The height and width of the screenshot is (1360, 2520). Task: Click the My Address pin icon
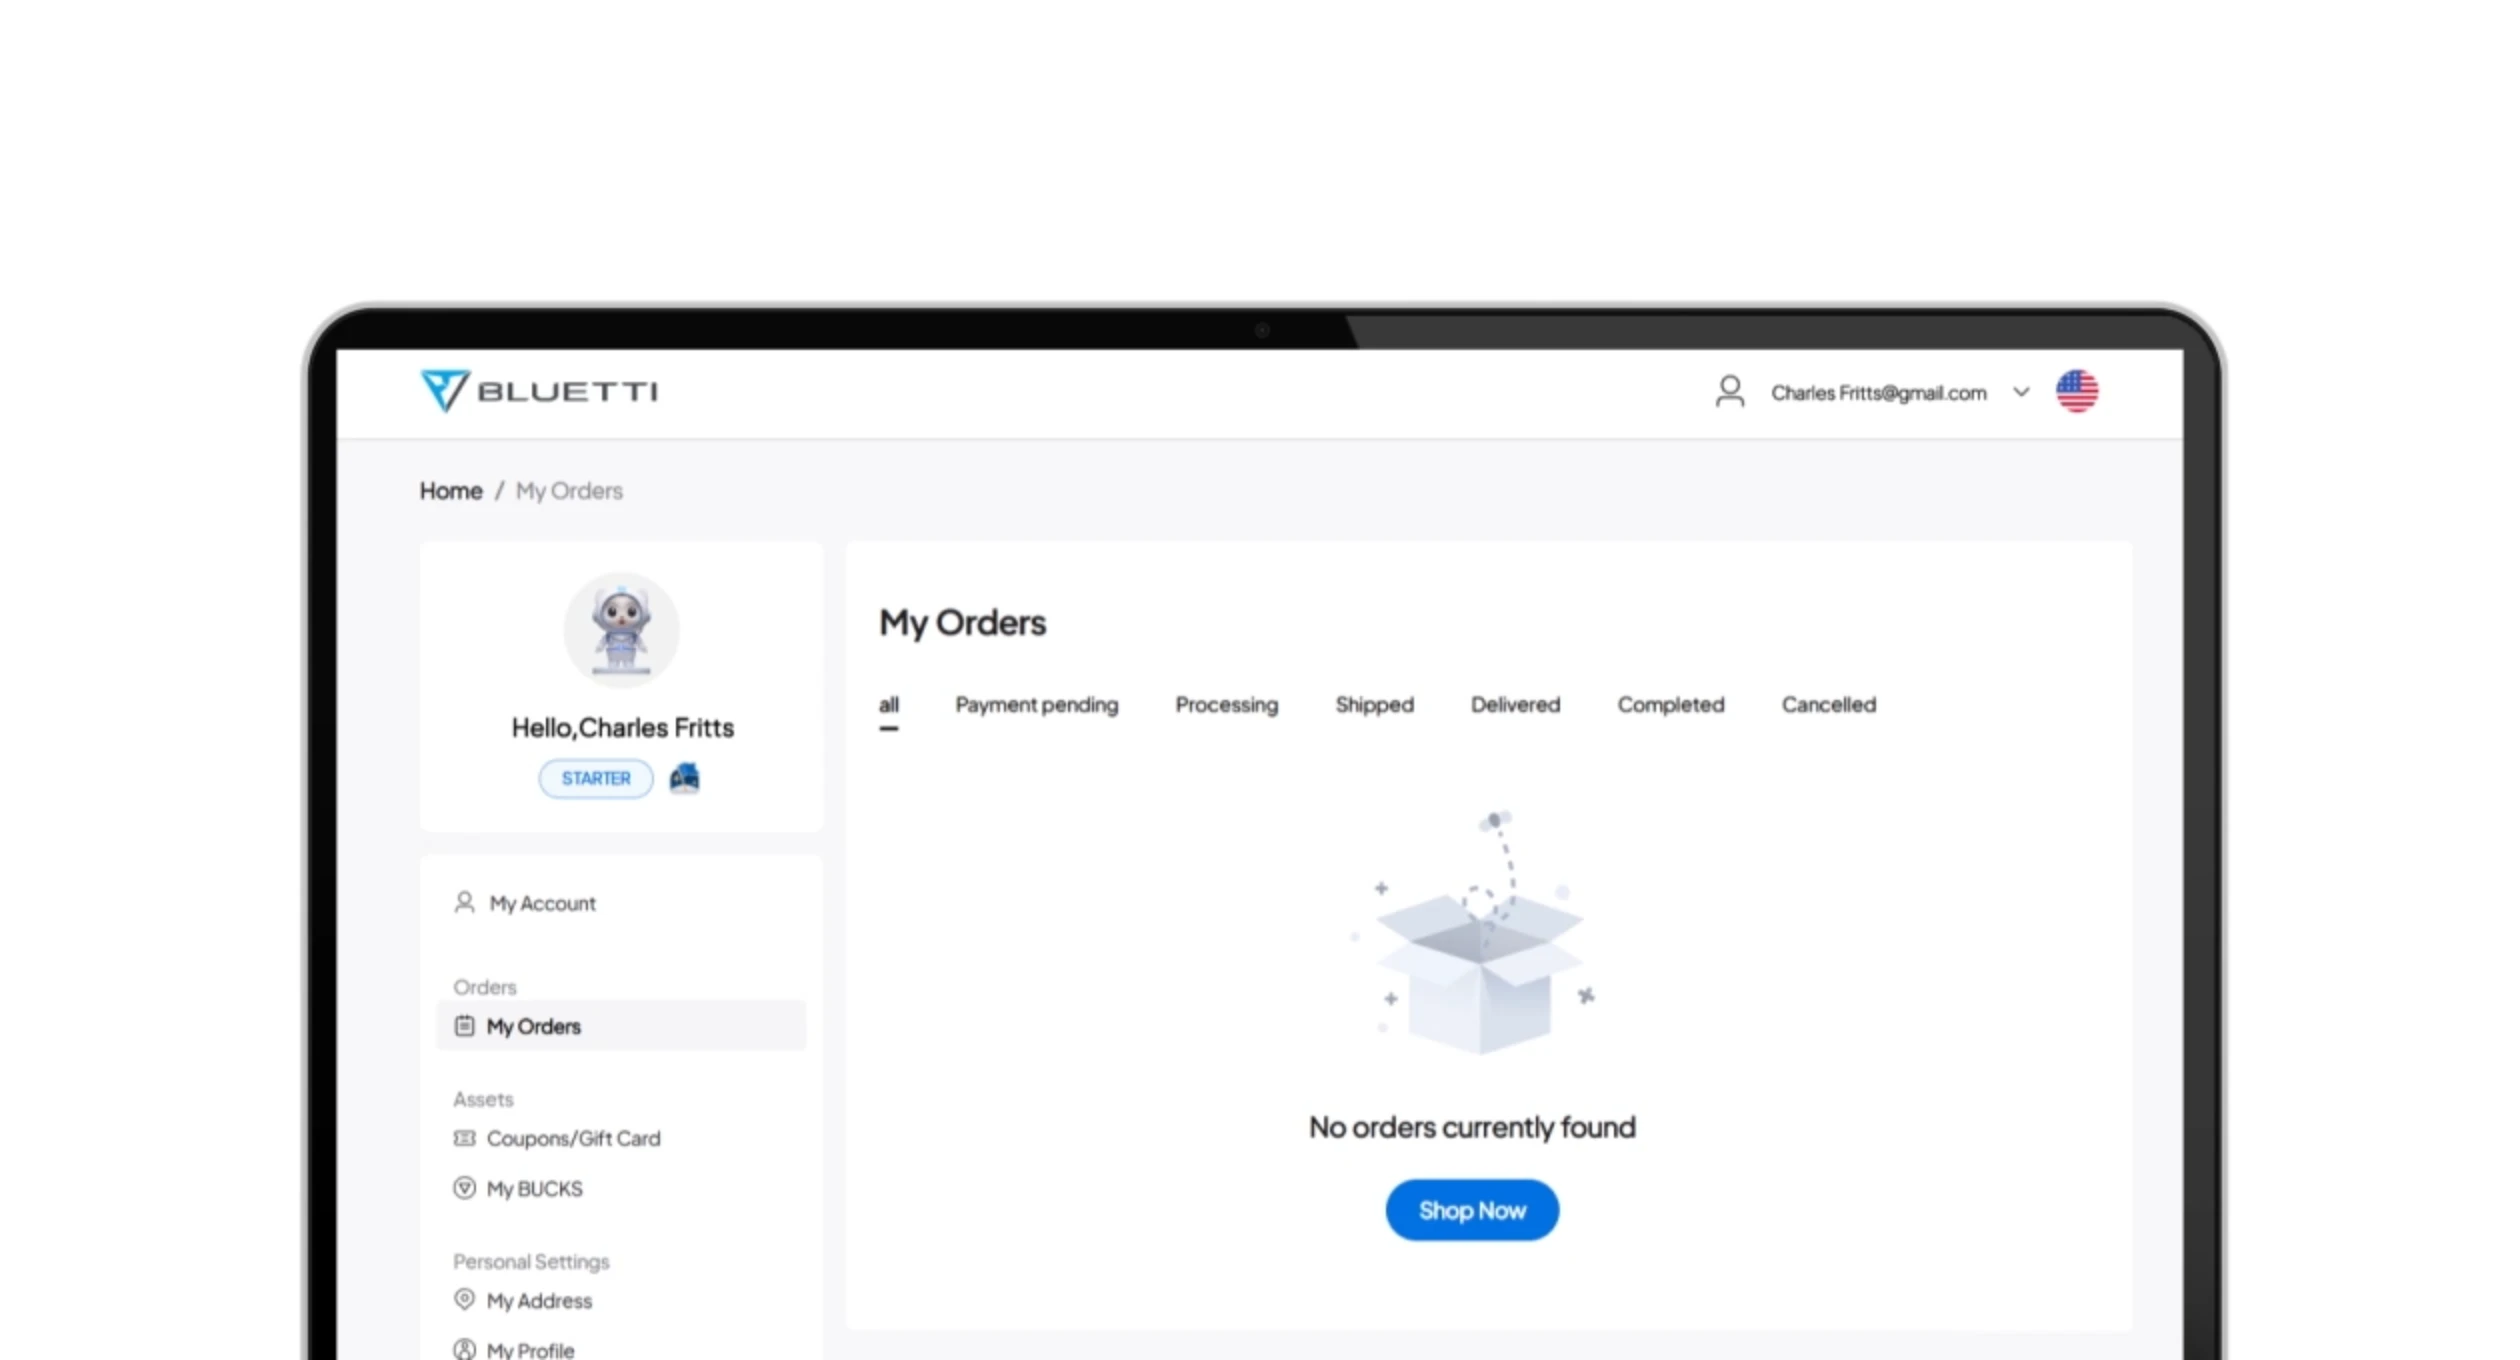coord(464,1300)
